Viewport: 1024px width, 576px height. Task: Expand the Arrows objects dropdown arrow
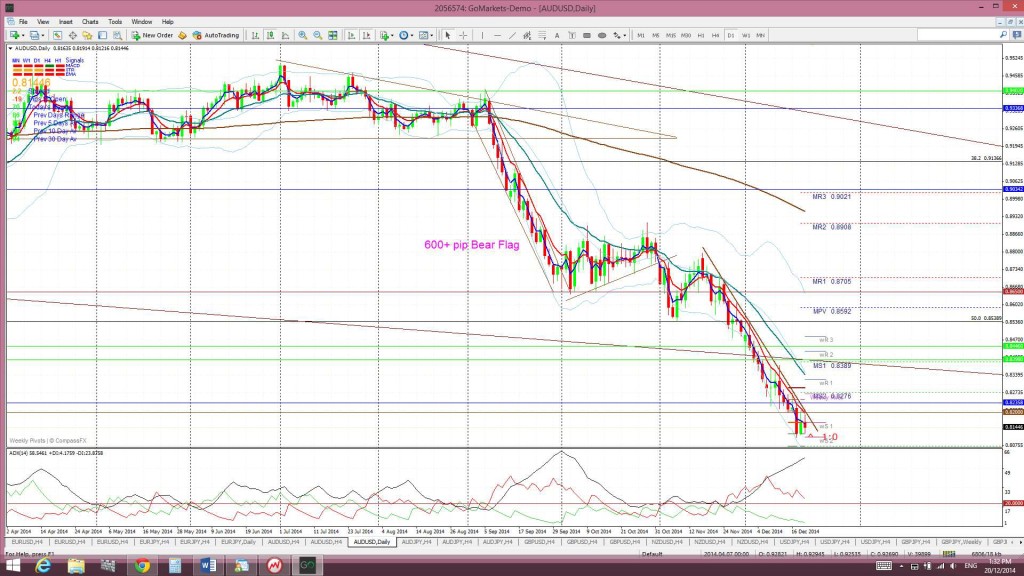click(x=624, y=35)
